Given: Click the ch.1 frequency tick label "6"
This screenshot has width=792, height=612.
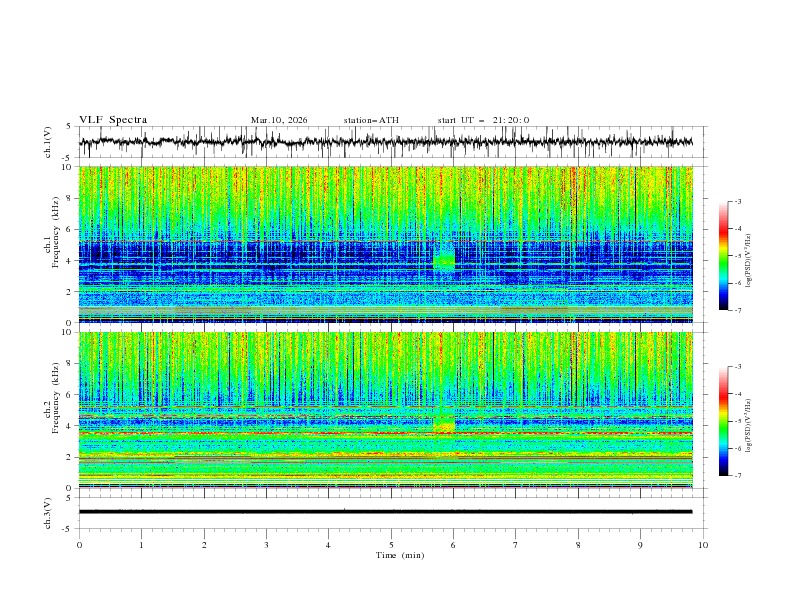Looking at the screenshot, I should click(69, 230).
